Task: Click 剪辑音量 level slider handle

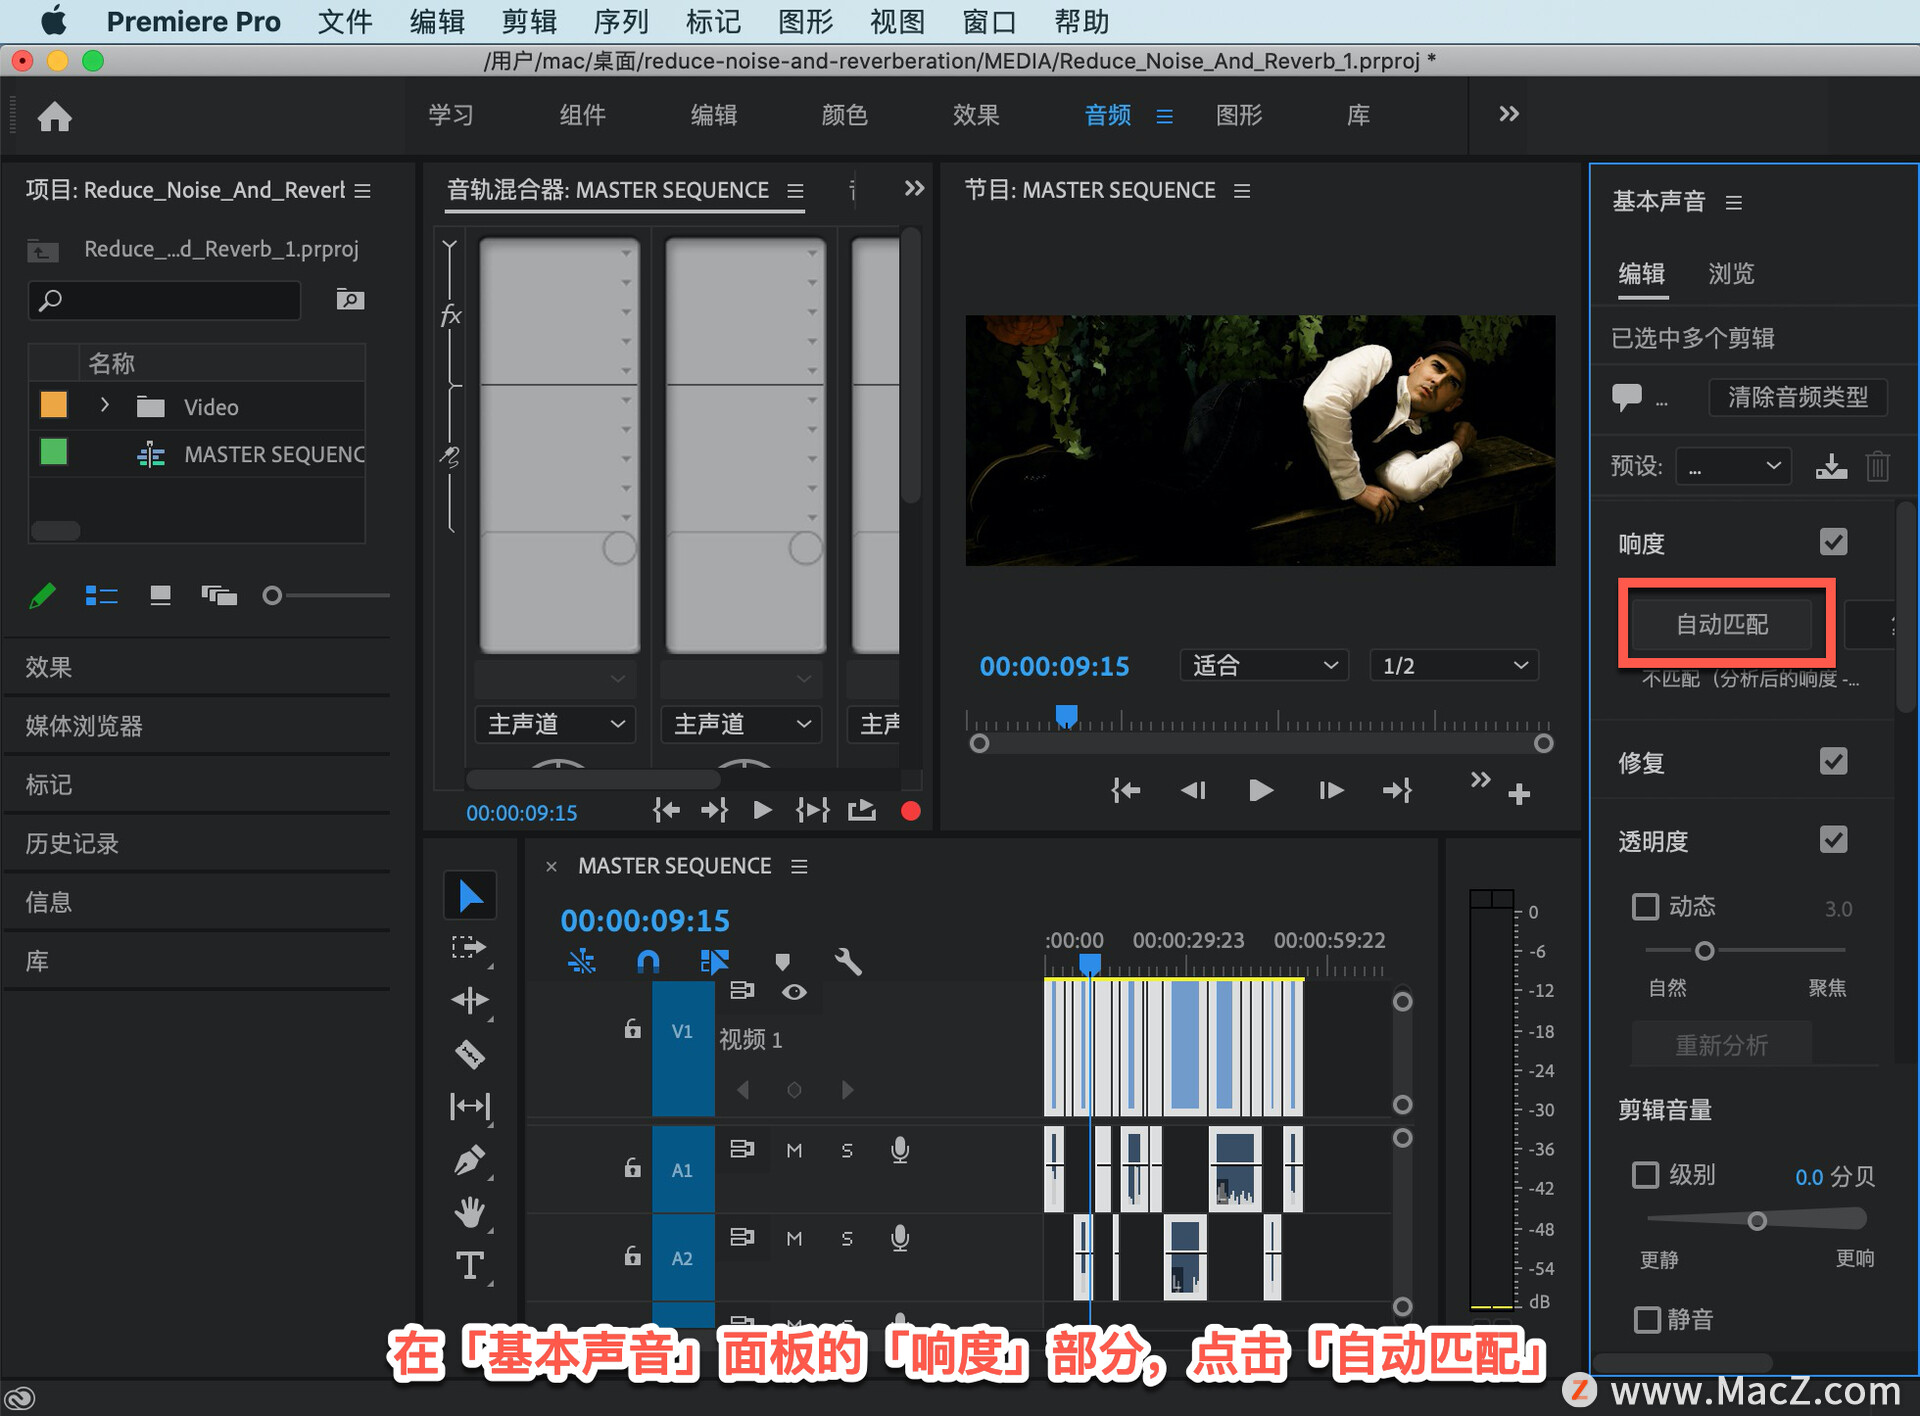Action: click(1756, 1221)
